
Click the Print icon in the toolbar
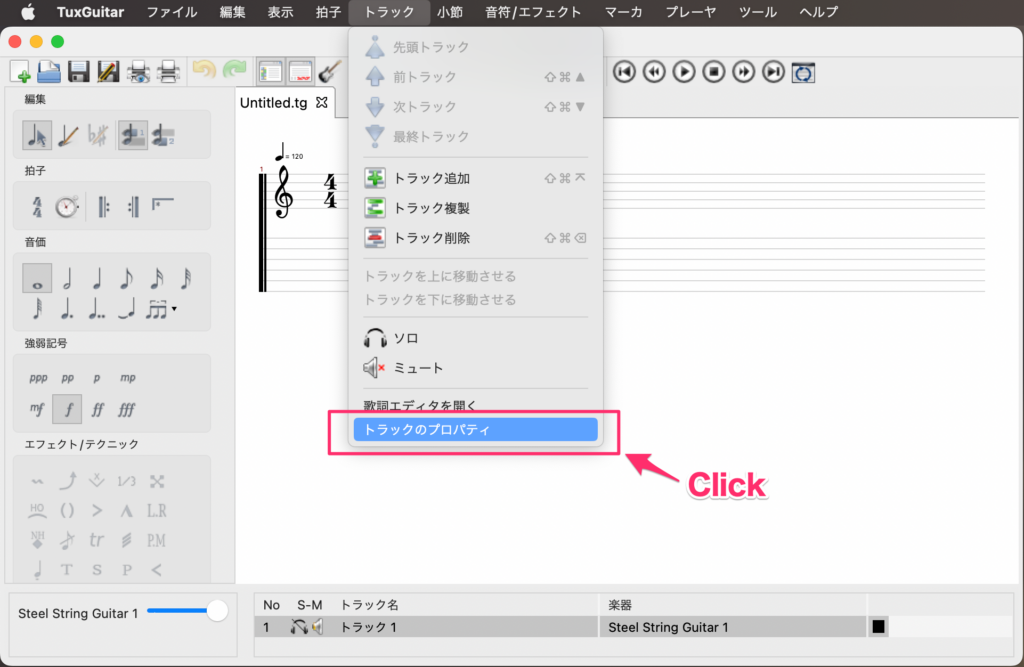(168, 72)
